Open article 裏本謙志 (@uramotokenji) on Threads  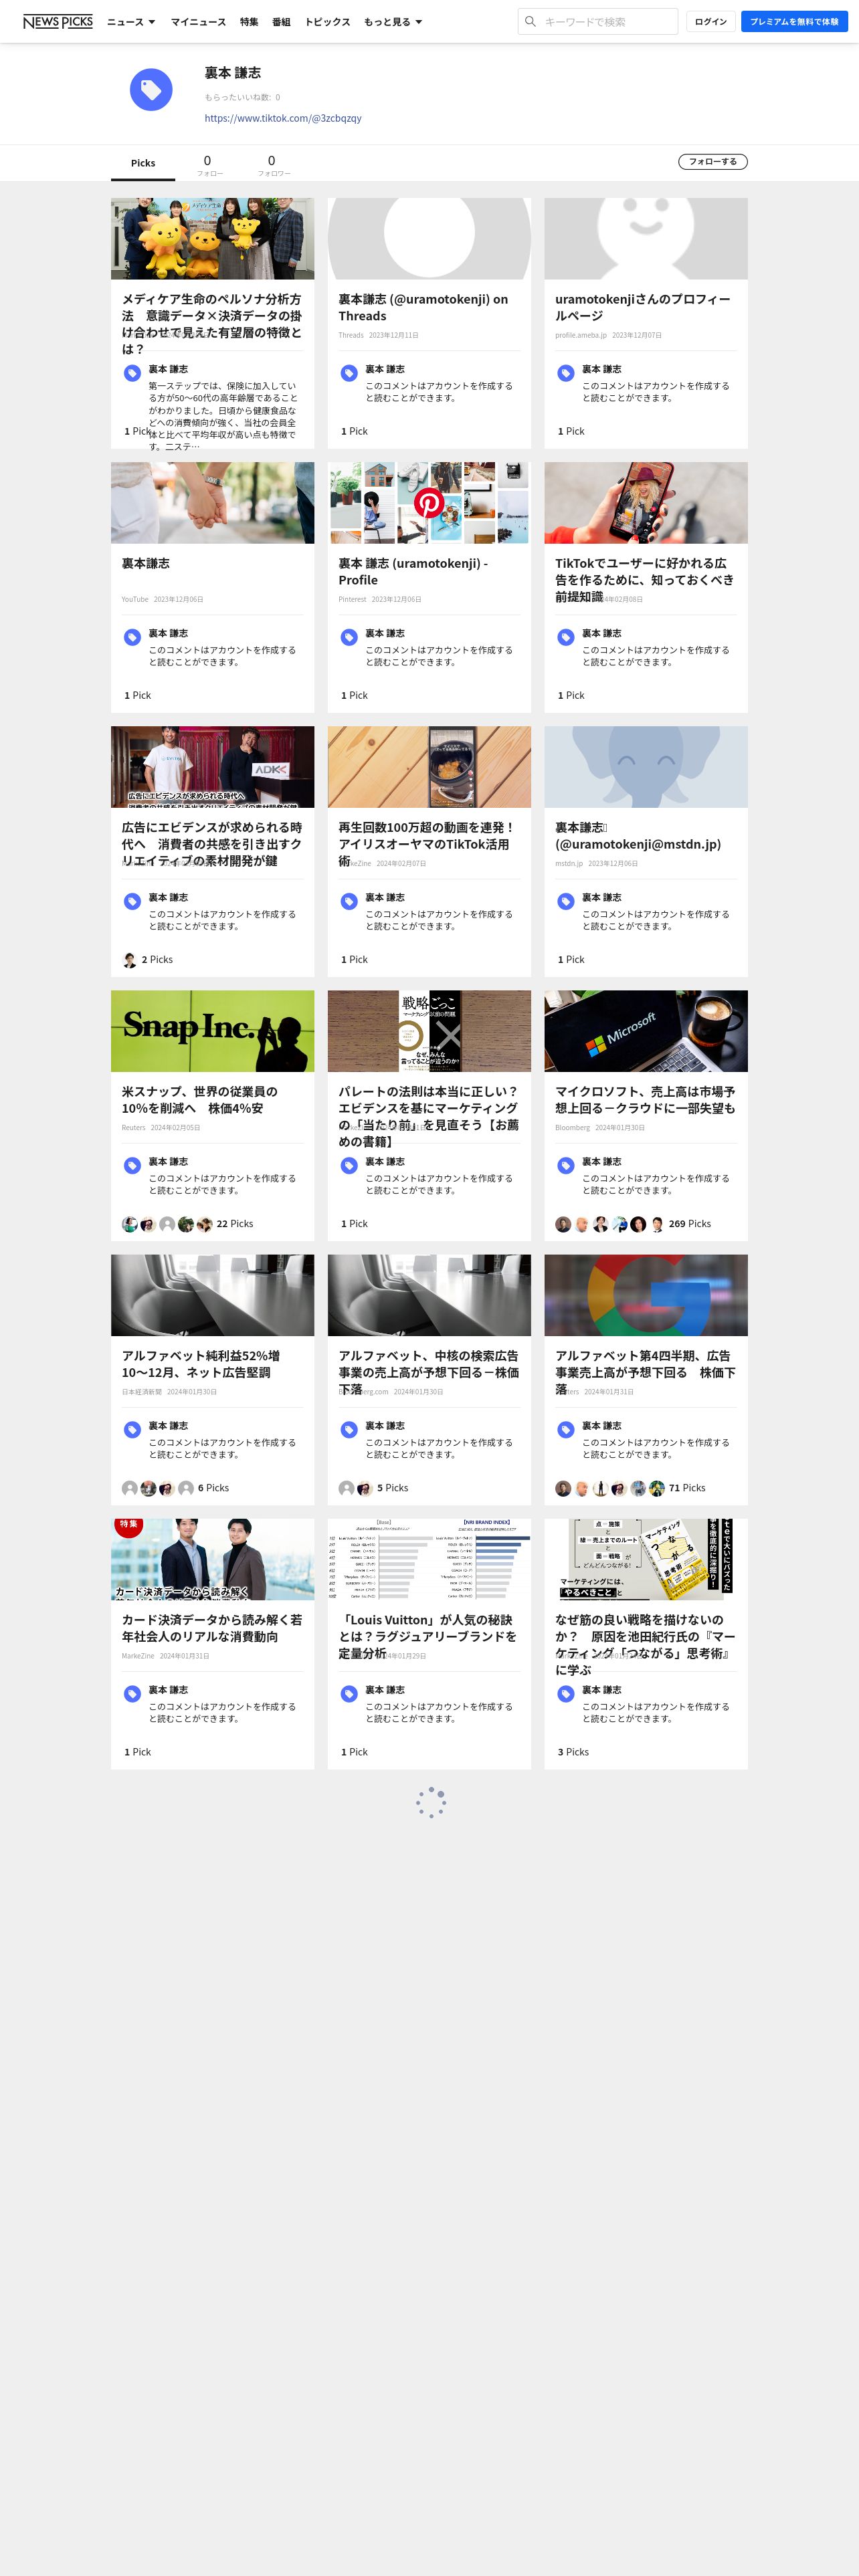[x=423, y=307]
